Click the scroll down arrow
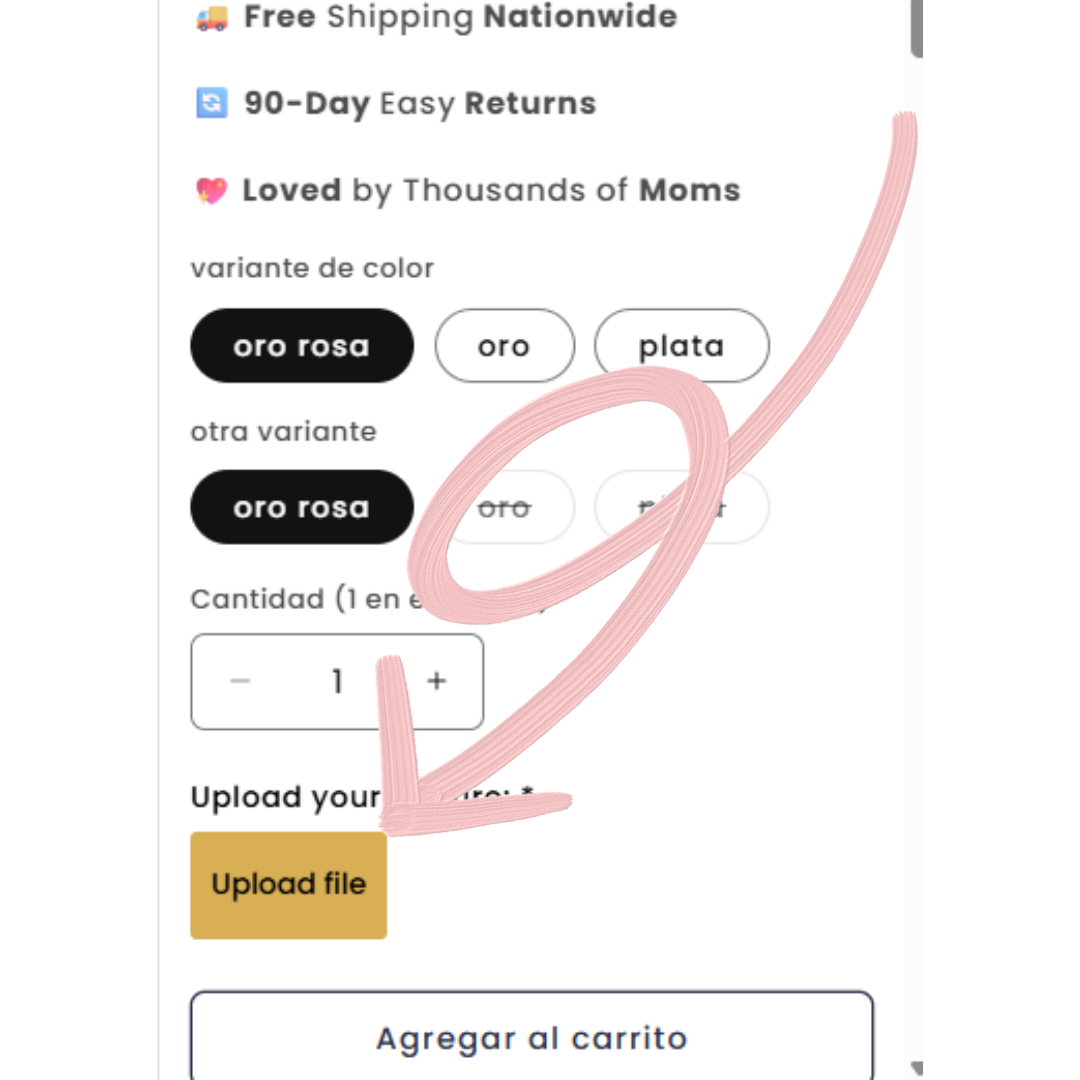 [x=915, y=1068]
